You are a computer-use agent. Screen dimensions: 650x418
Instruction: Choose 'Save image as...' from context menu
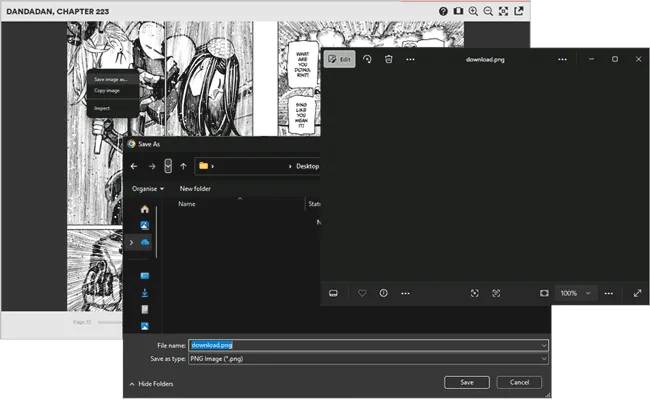(x=110, y=79)
